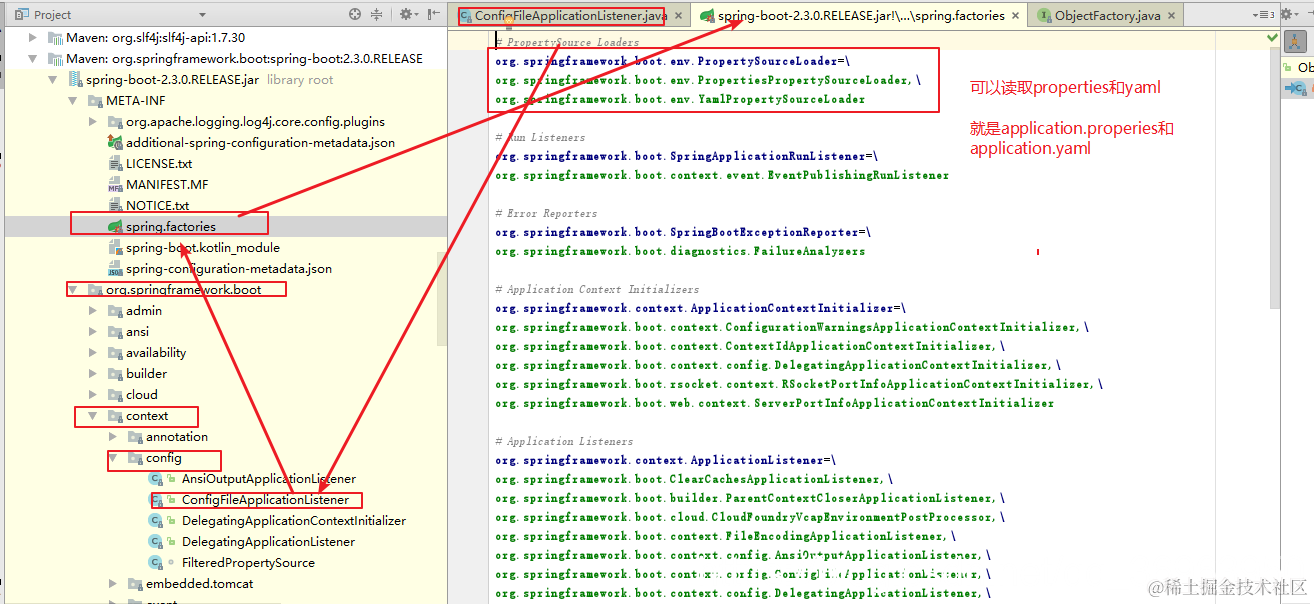Click the Project panel title label
The image size is (1314, 604).
point(52,15)
